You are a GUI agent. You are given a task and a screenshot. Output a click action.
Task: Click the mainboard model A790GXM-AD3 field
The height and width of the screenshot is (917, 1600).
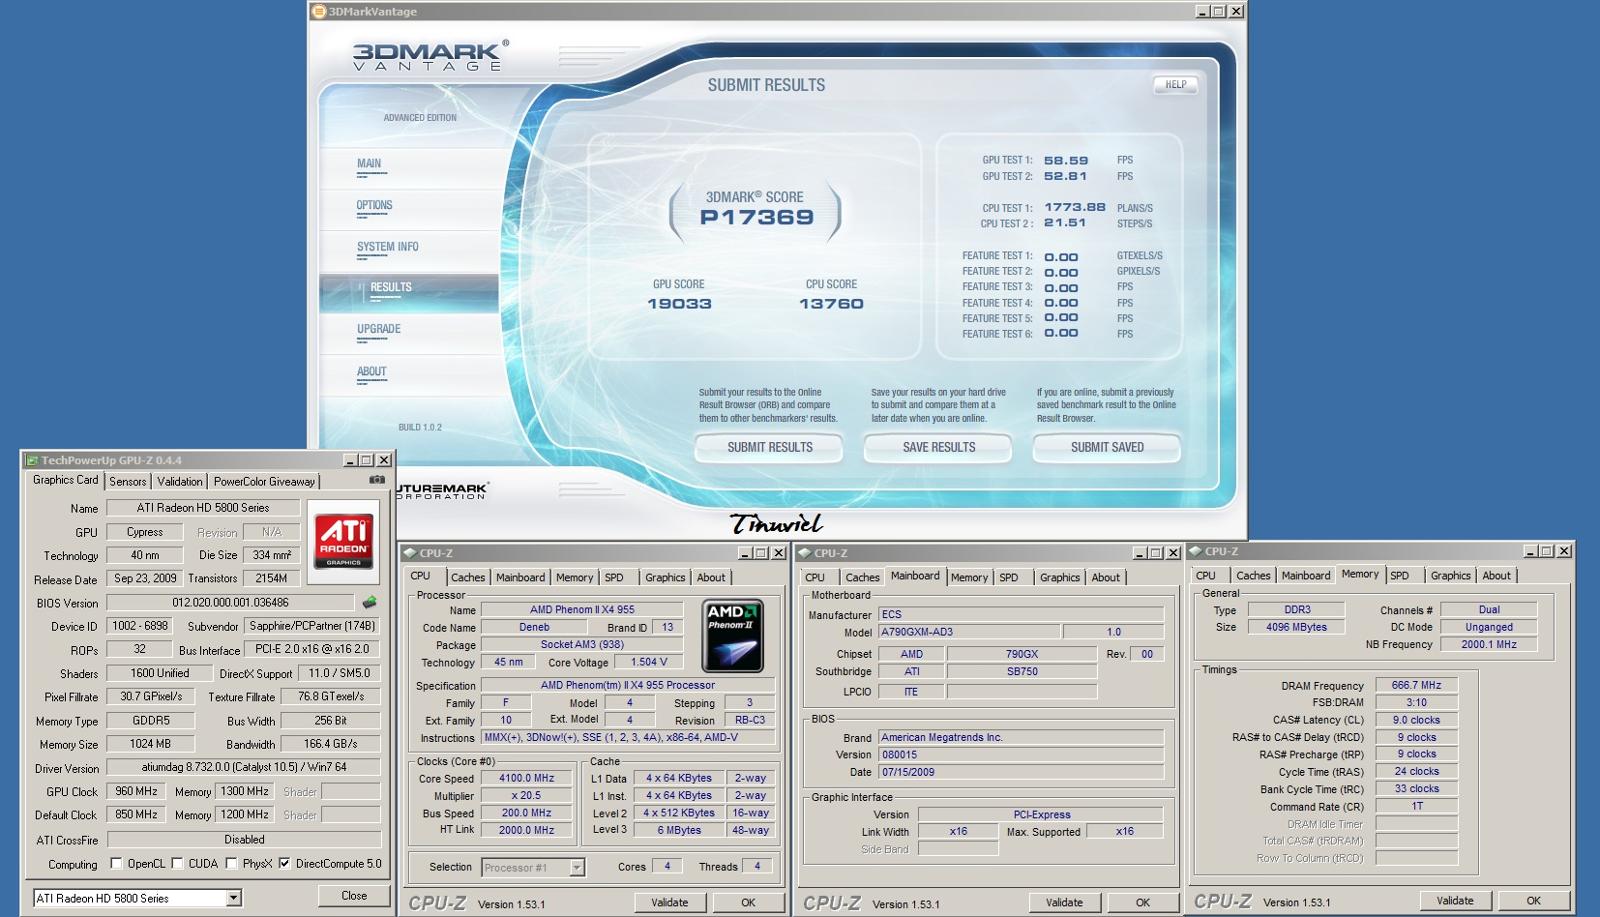(x=969, y=632)
